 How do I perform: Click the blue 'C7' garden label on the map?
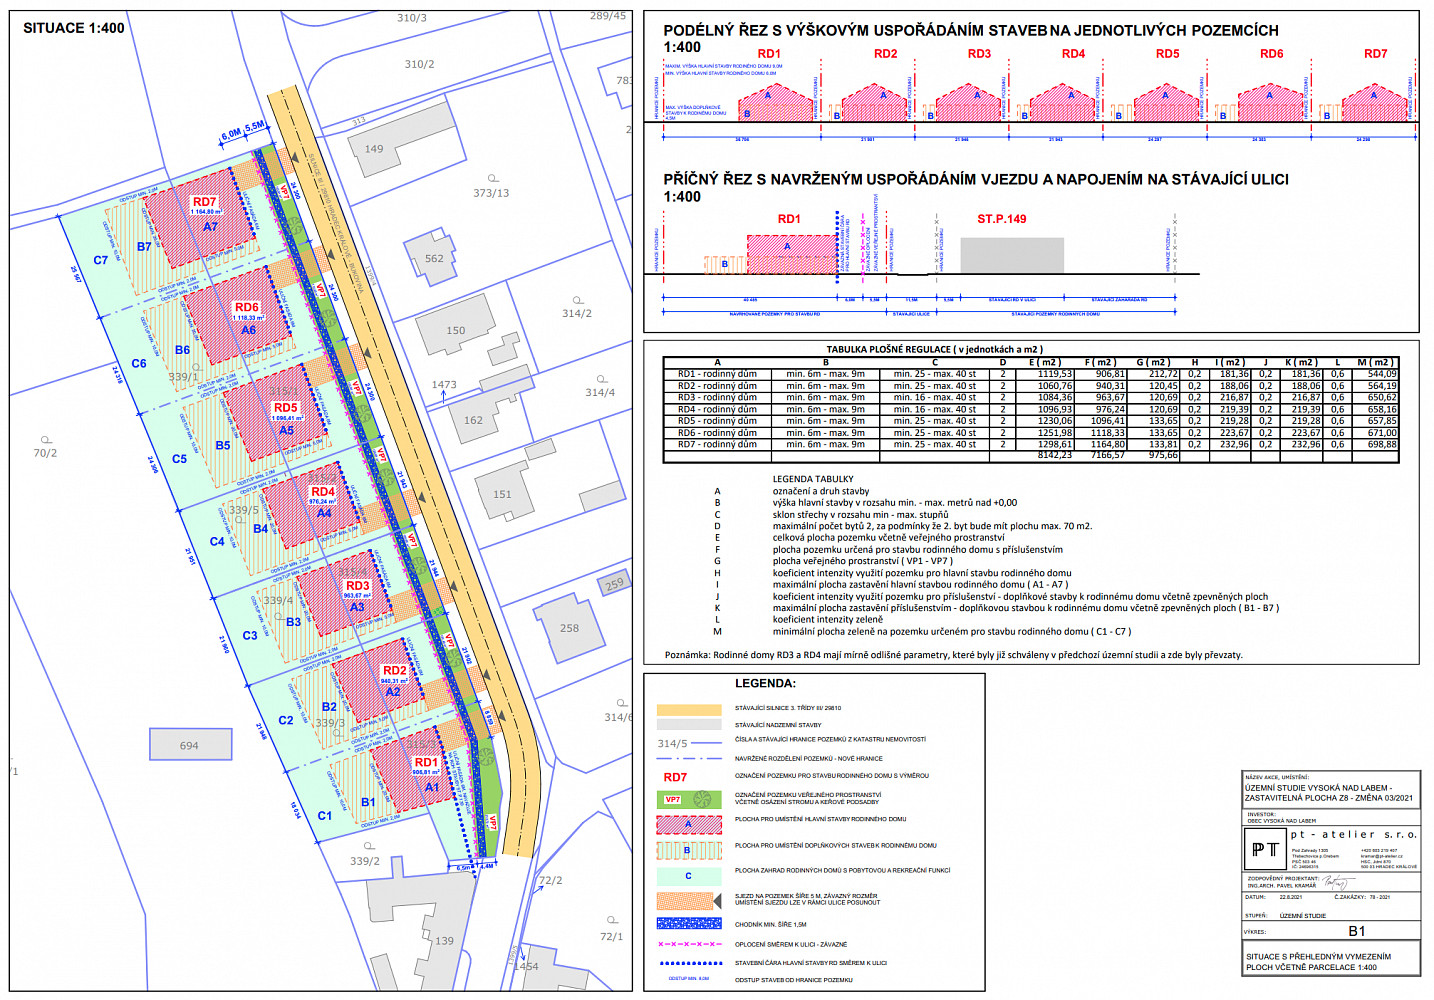(101, 260)
